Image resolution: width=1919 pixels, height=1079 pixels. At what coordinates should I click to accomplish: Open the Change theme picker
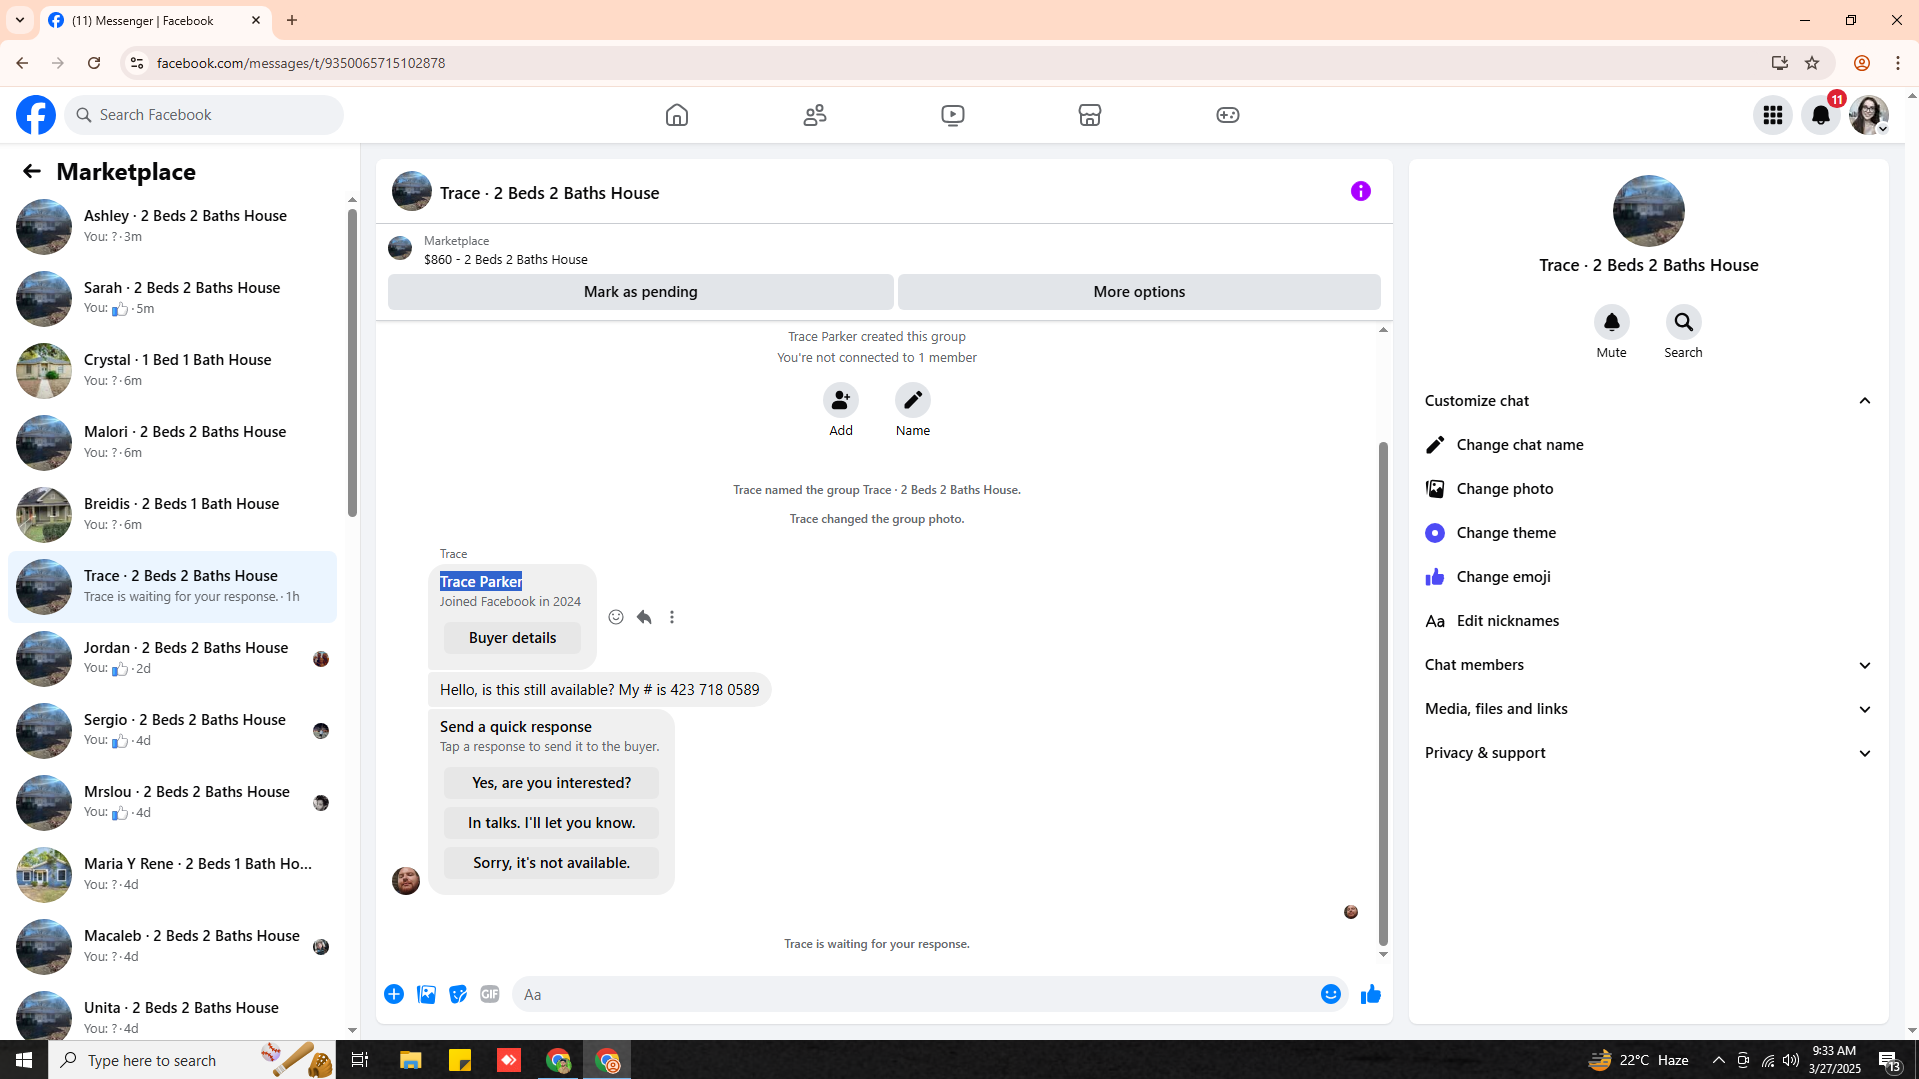pos(1649,533)
